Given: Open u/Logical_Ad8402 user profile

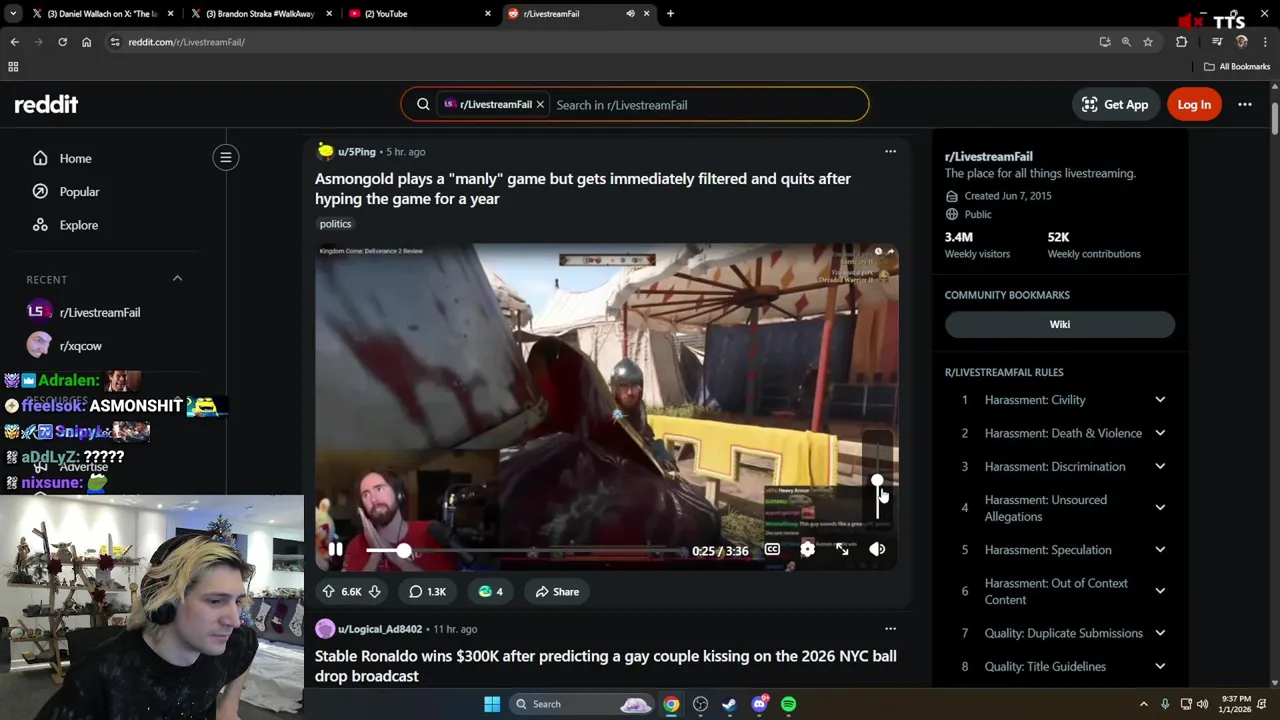Looking at the screenshot, I should 380,629.
